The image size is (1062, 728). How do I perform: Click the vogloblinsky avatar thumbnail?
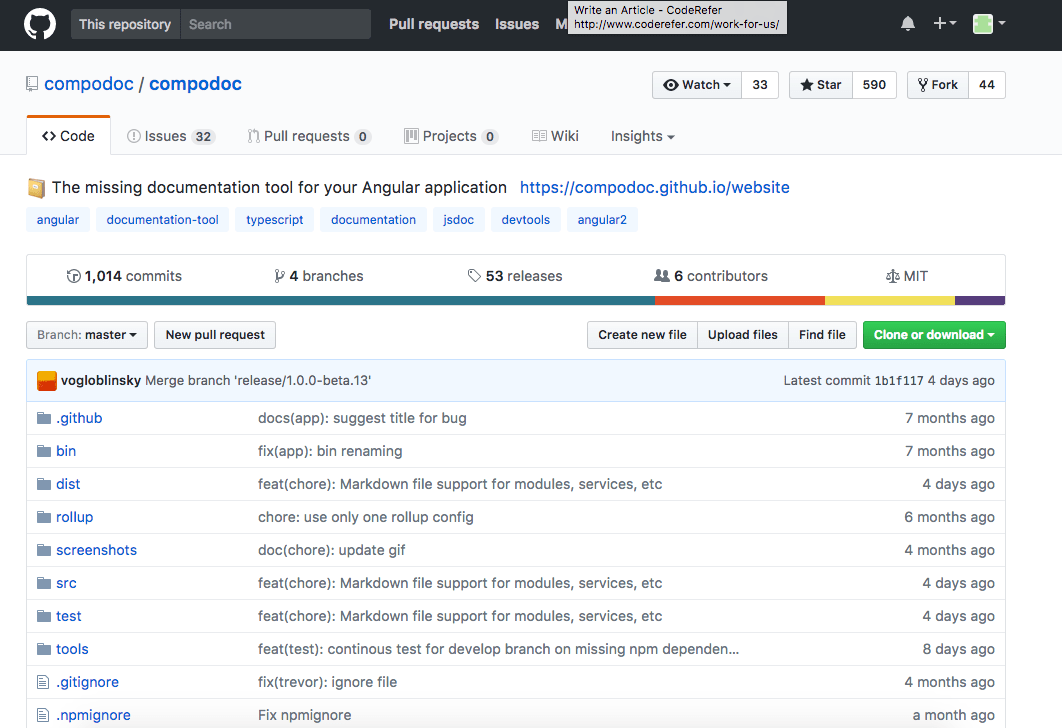47,381
